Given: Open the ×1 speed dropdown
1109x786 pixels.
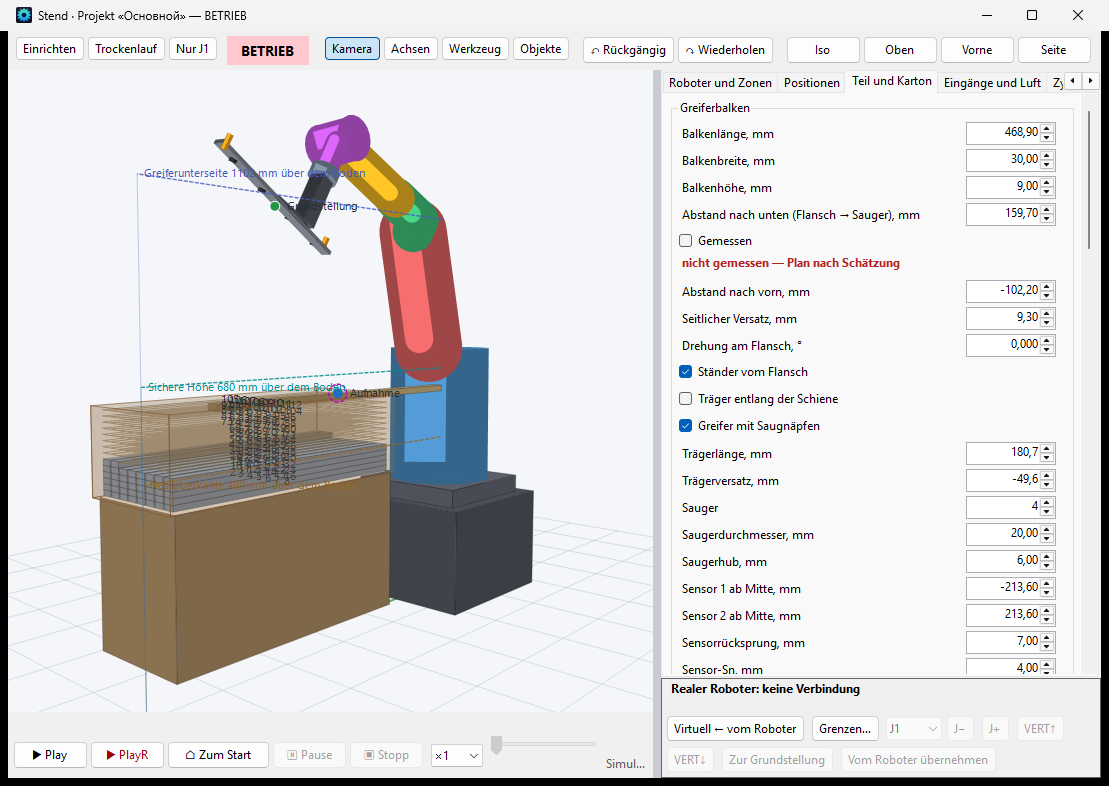Looking at the screenshot, I should 457,756.
